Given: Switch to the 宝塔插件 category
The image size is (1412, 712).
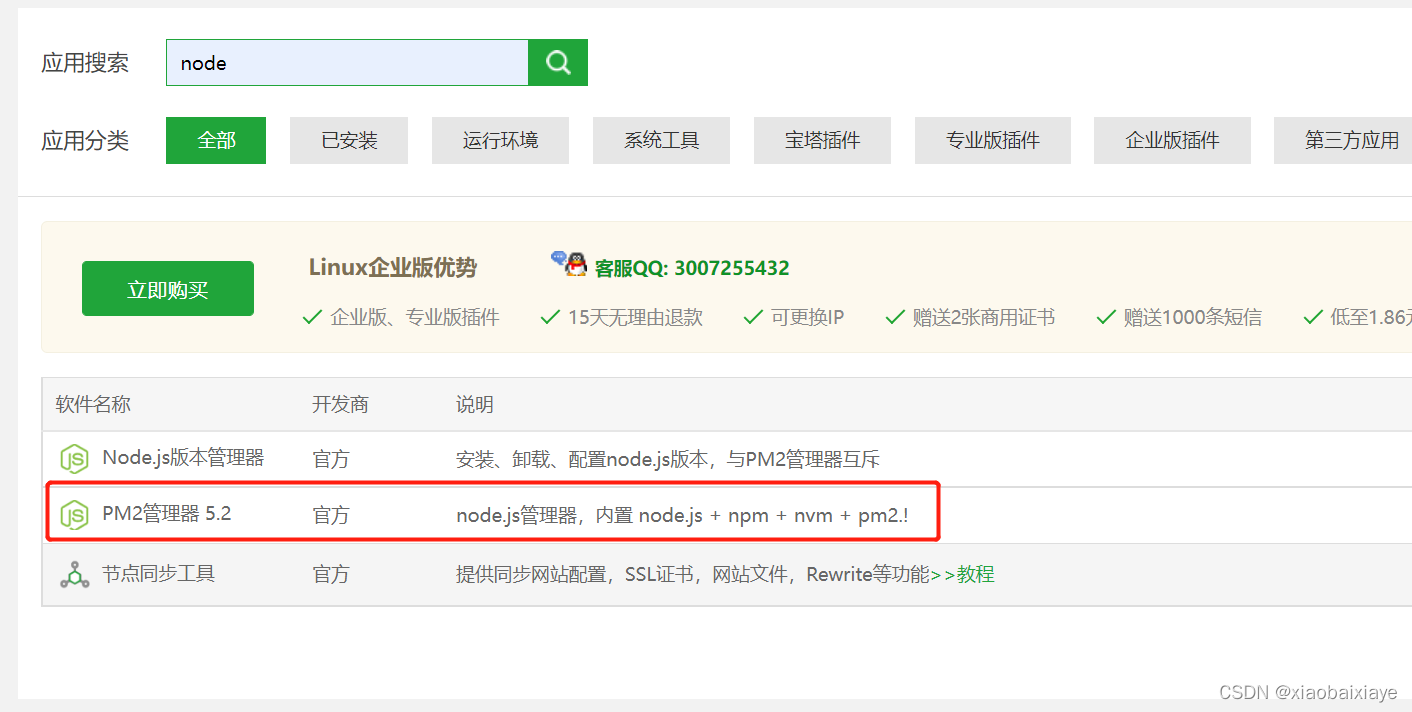Looking at the screenshot, I should coord(822,140).
